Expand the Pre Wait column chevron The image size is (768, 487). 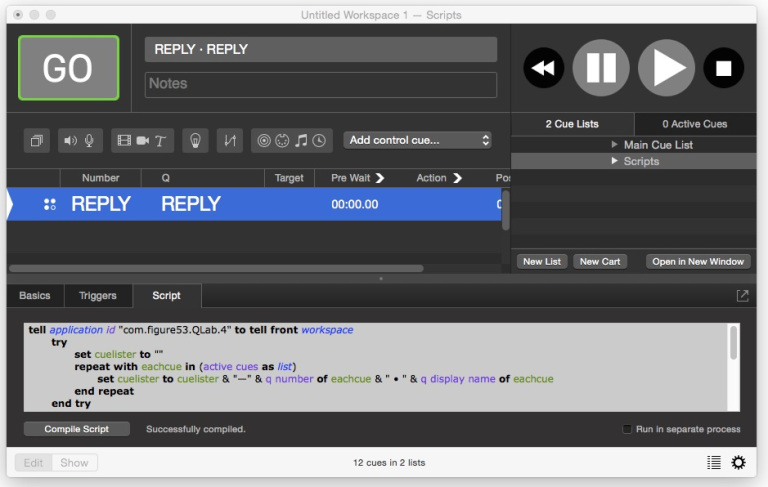click(x=380, y=178)
